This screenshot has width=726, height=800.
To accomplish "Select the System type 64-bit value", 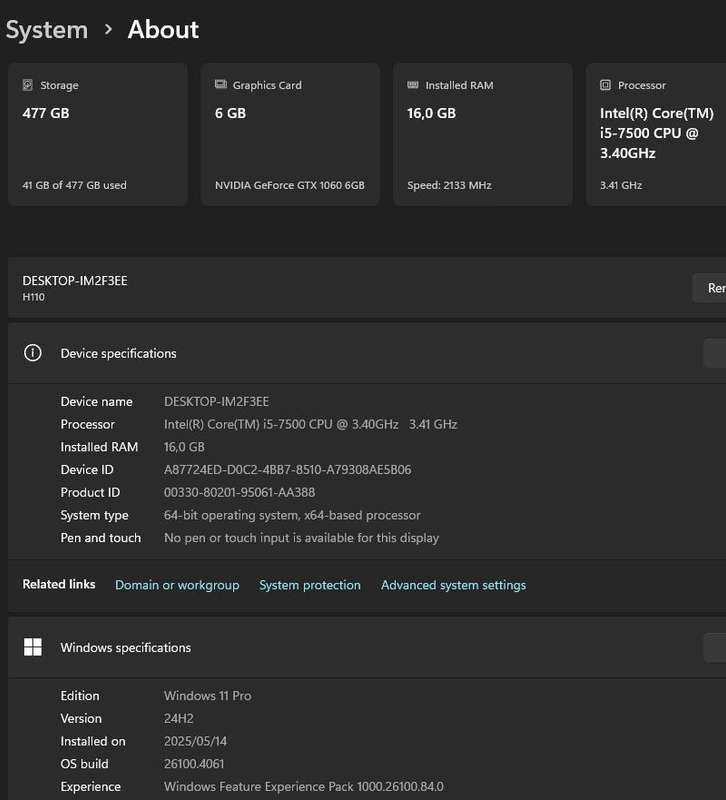I will (292, 515).
